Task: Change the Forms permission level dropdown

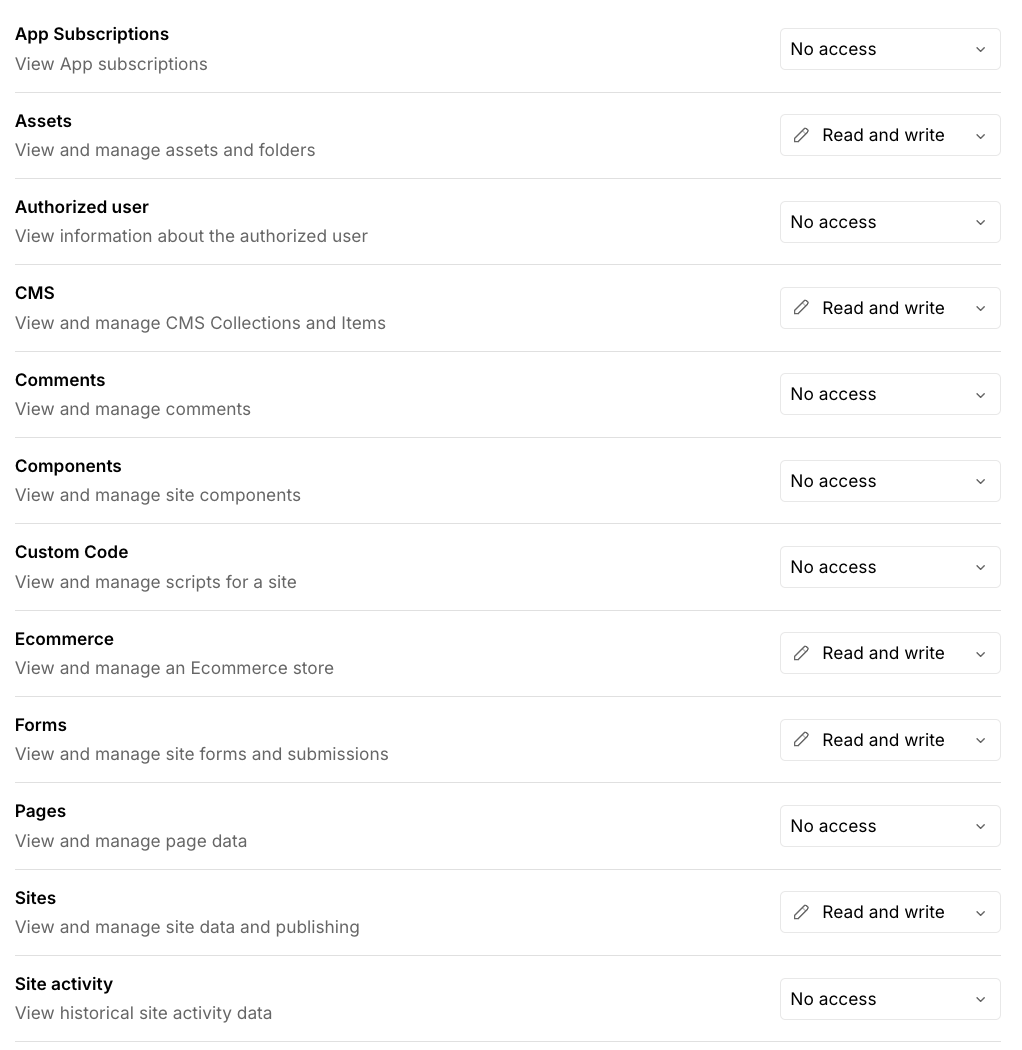Action: (x=889, y=740)
